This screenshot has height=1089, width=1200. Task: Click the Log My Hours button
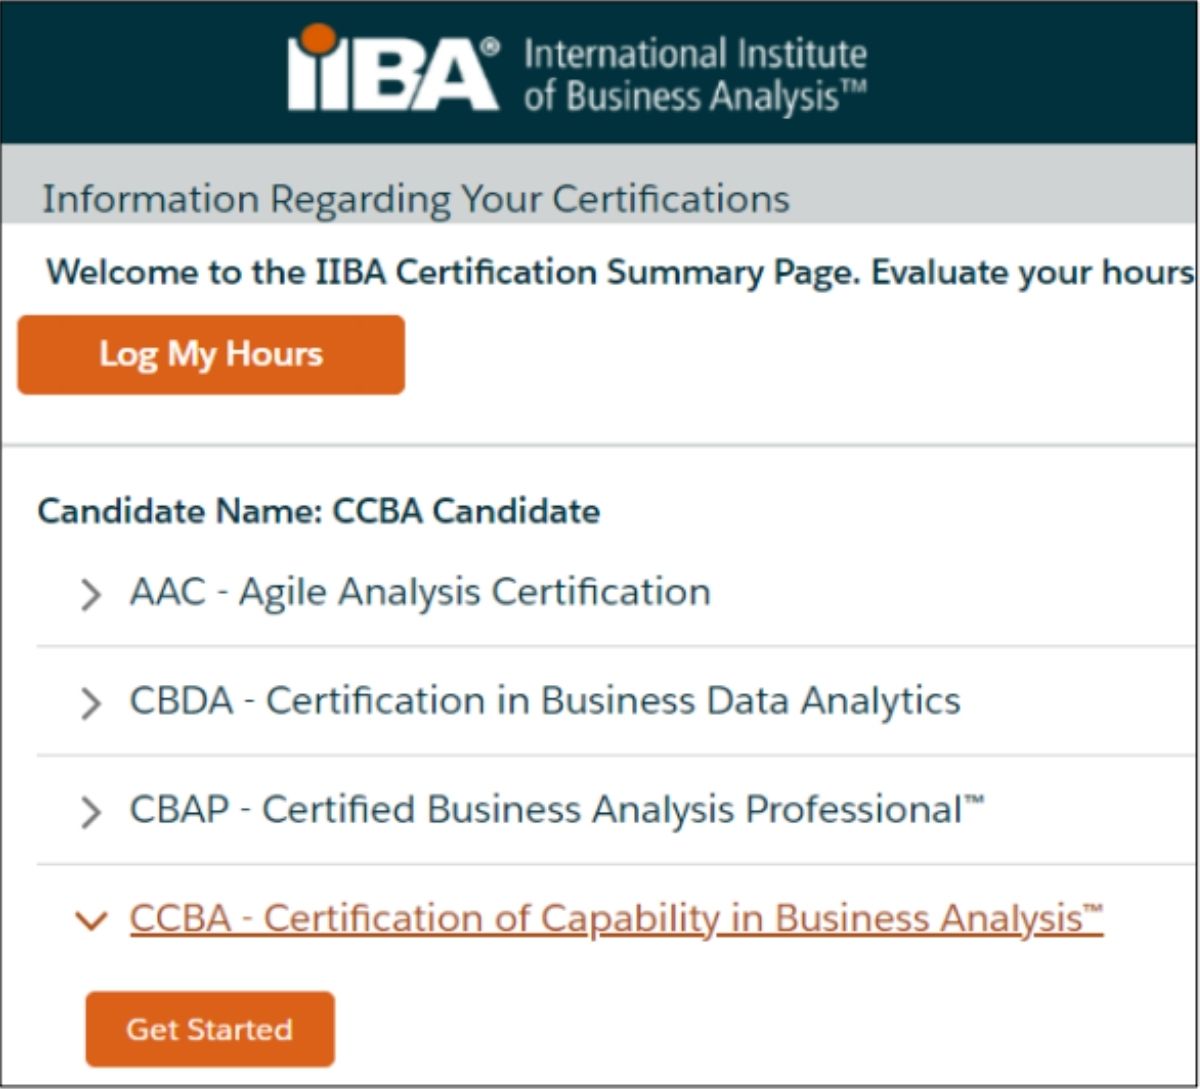coord(210,354)
